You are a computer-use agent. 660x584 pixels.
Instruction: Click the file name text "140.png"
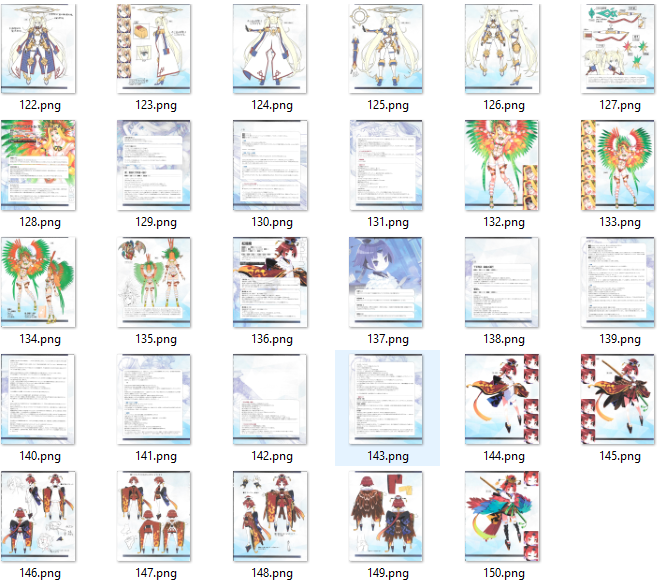tap(40, 456)
